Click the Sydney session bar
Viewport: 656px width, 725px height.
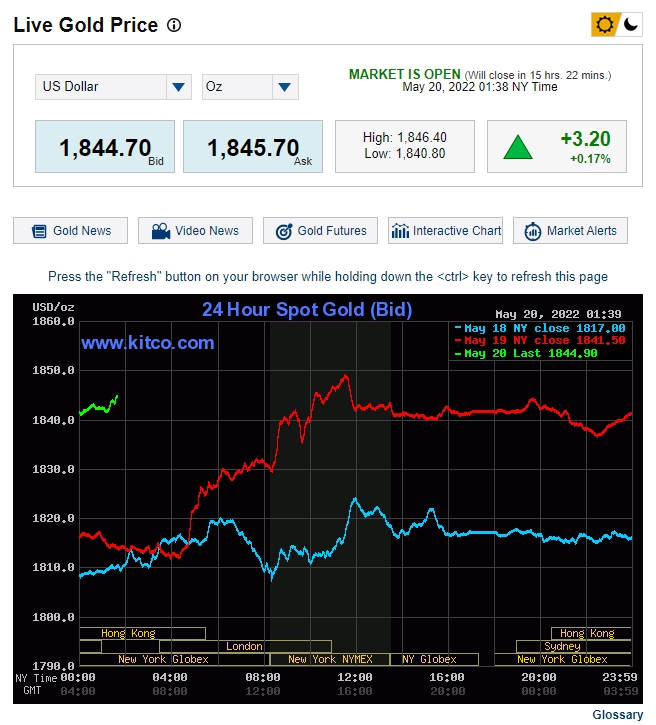(x=573, y=646)
